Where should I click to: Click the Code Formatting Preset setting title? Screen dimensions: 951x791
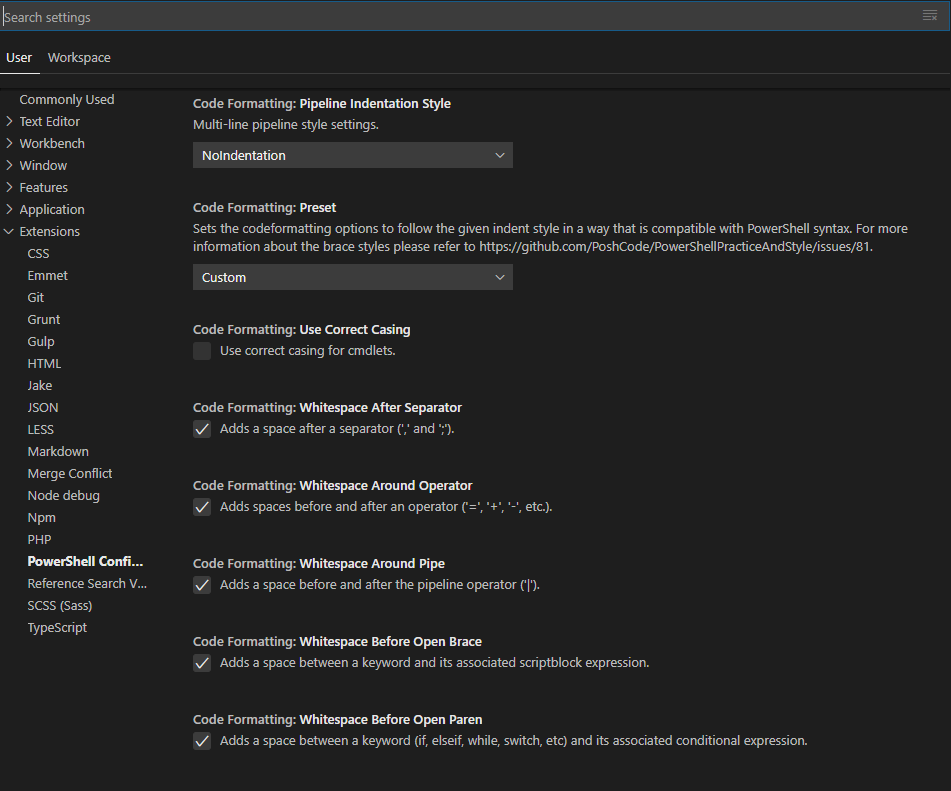(264, 207)
